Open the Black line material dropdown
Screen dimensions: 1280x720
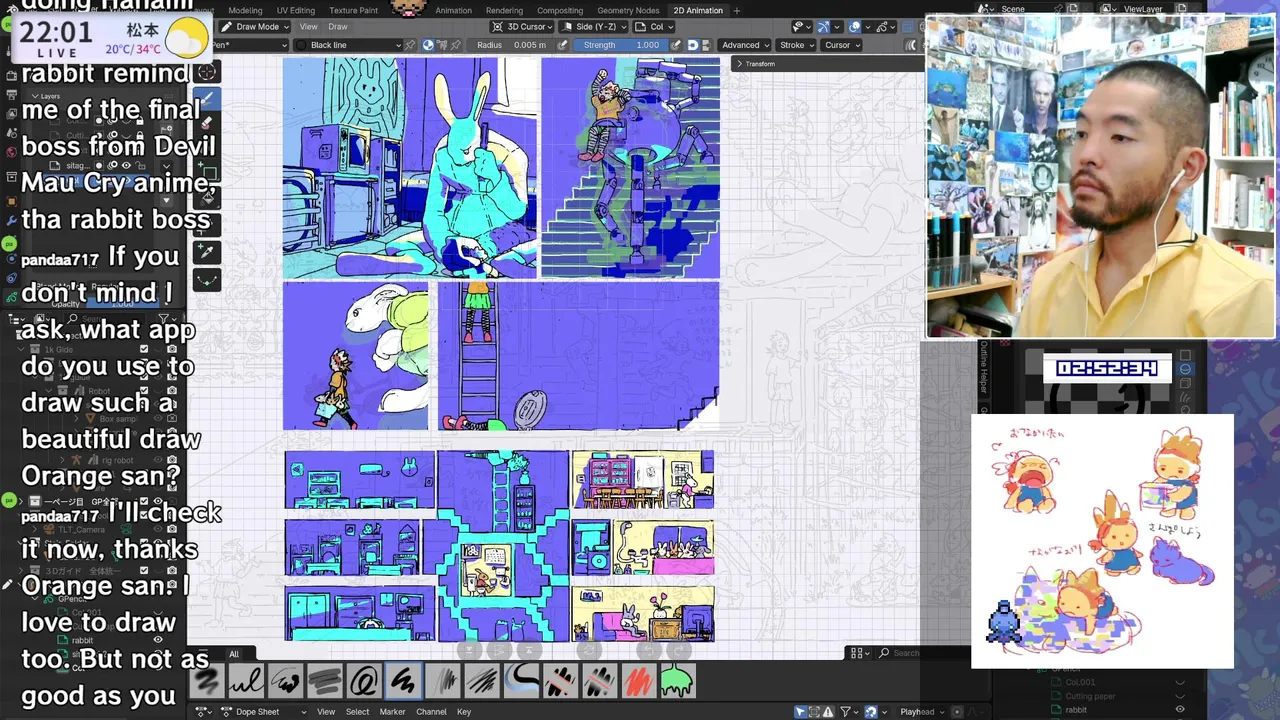click(x=348, y=45)
